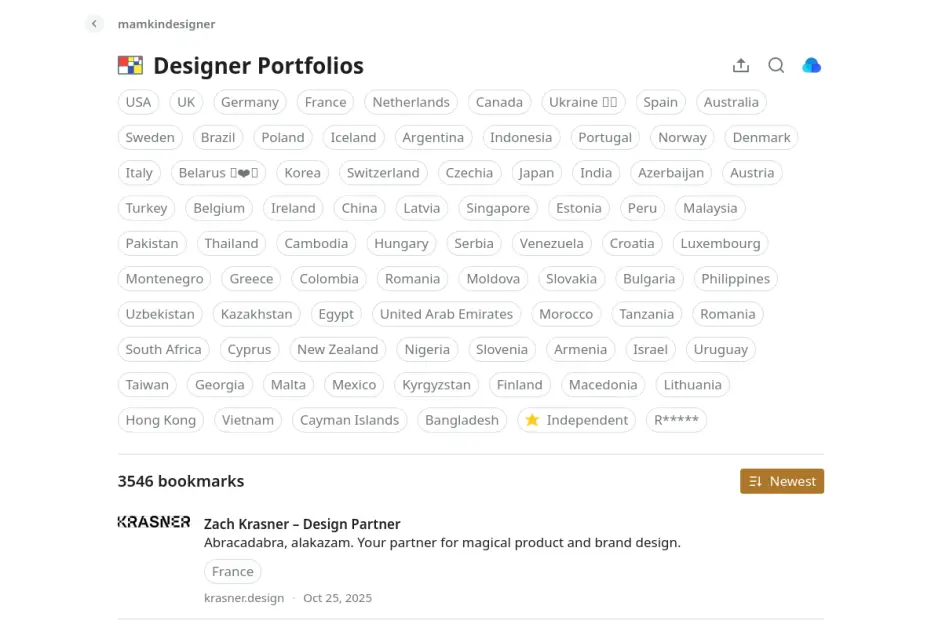Click the blue cloud icon
Viewport: 942px width, 628px height.
812,66
